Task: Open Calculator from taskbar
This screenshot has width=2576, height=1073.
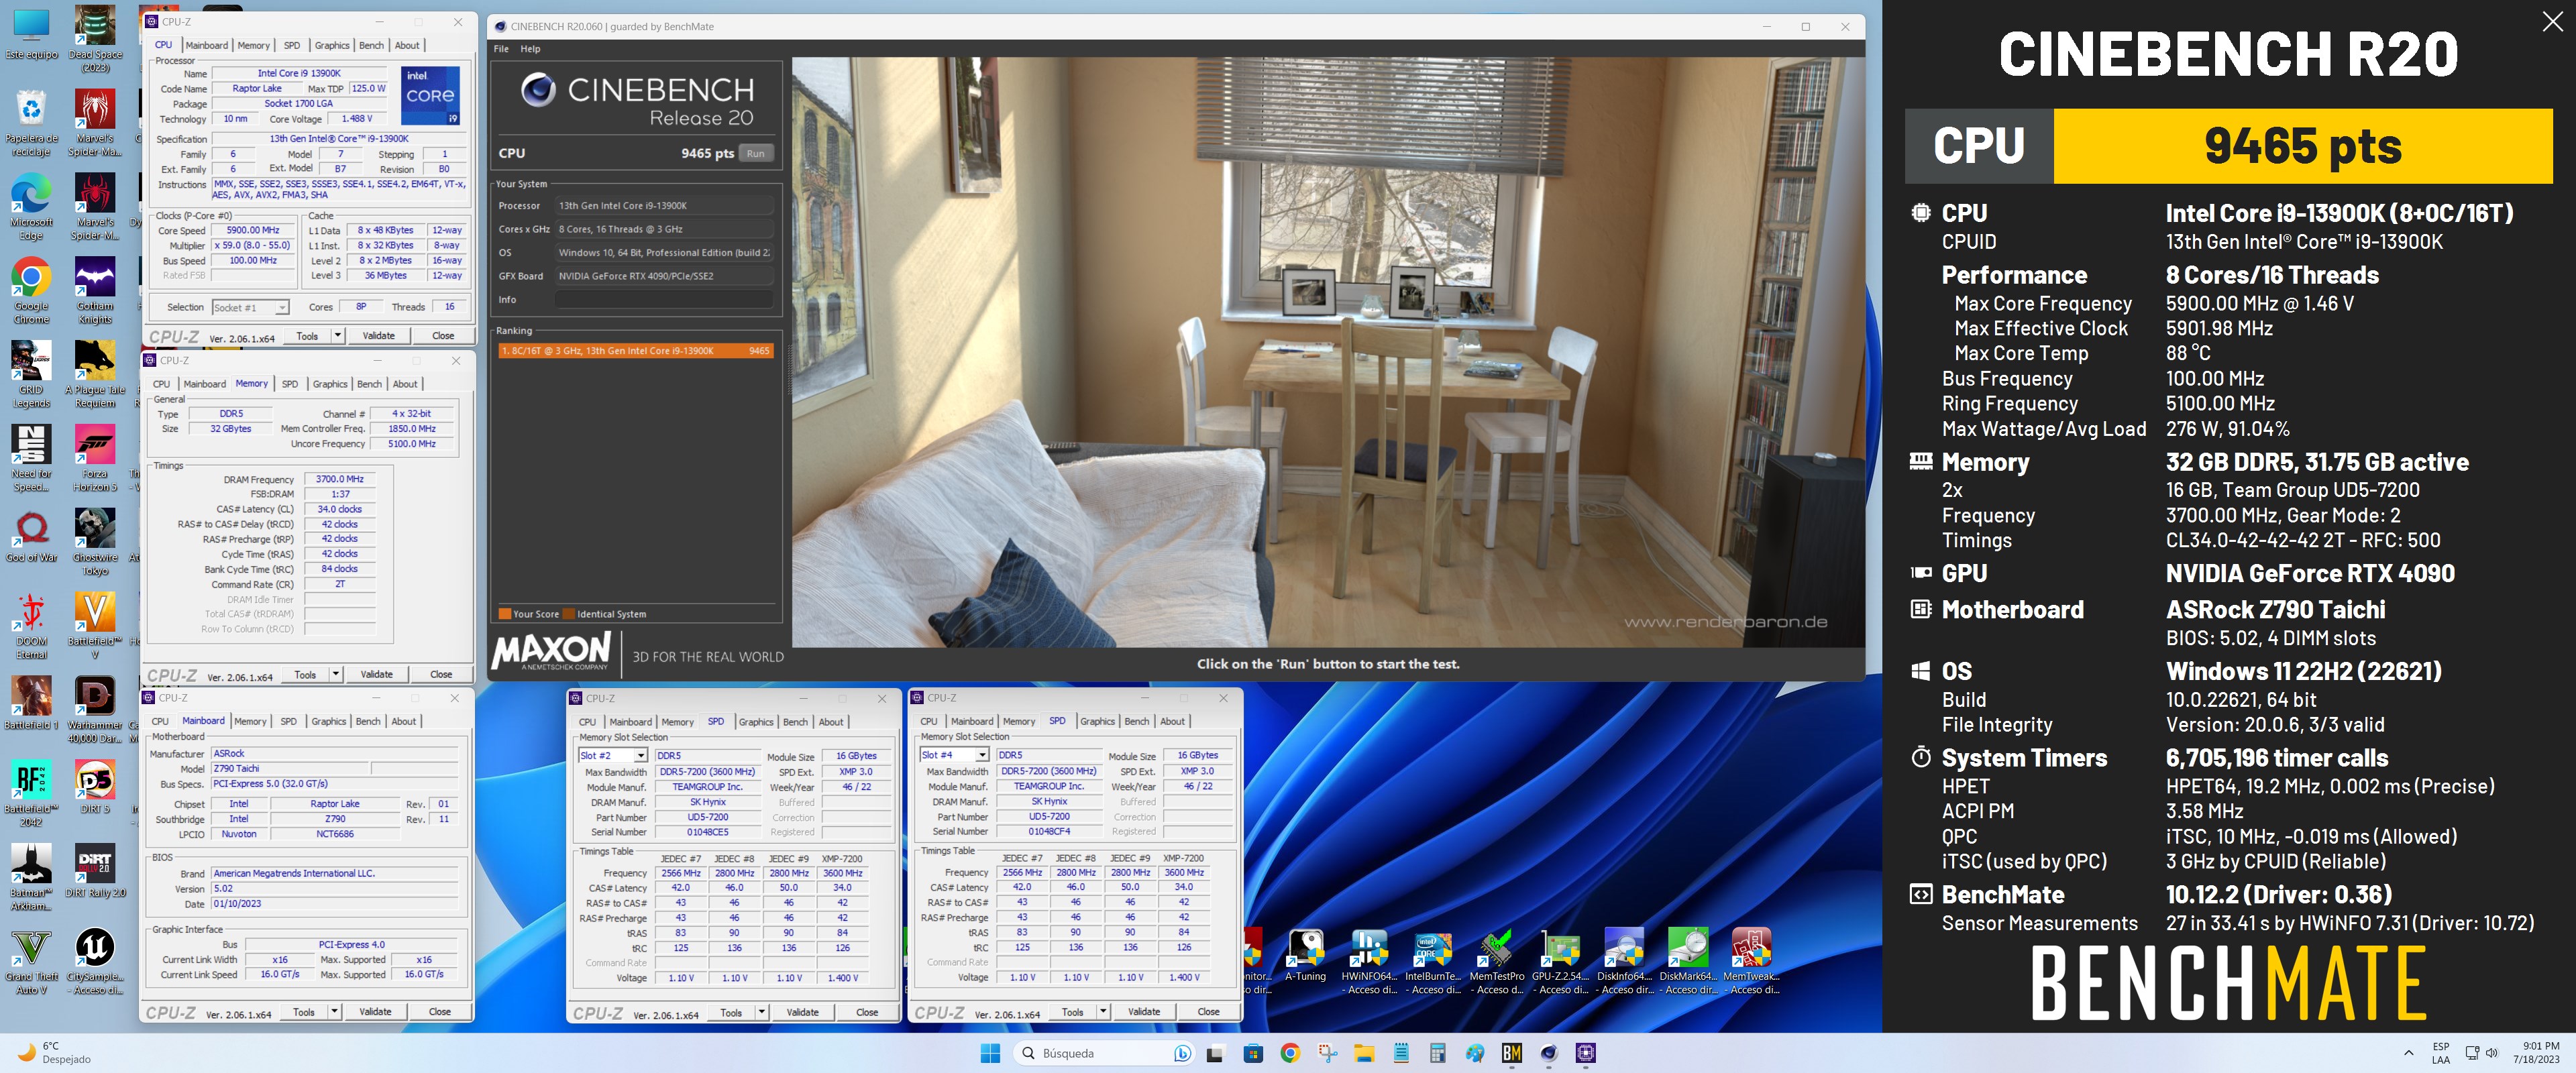Action: coord(1438,1053)
